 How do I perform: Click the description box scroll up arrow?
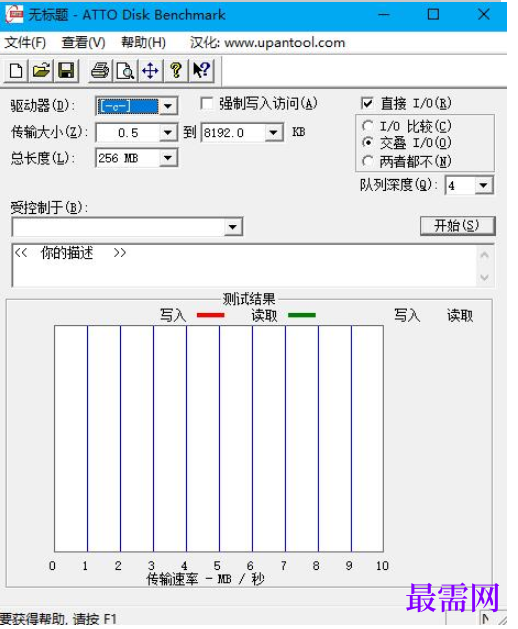484,255
